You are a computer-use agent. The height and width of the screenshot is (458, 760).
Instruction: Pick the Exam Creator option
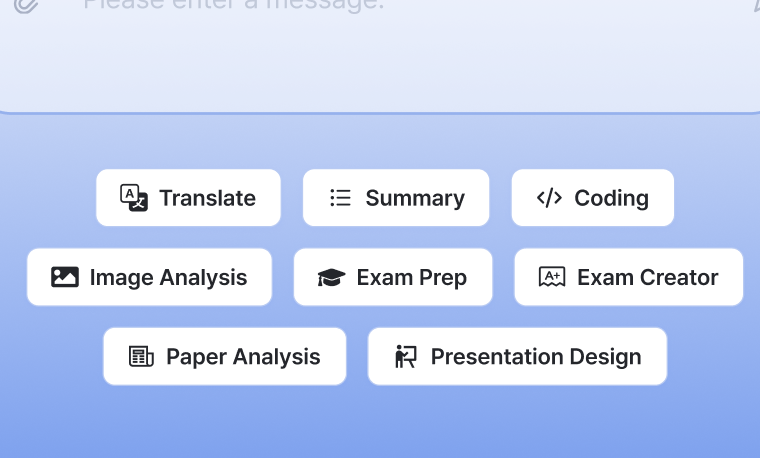[x=629, y=277]
